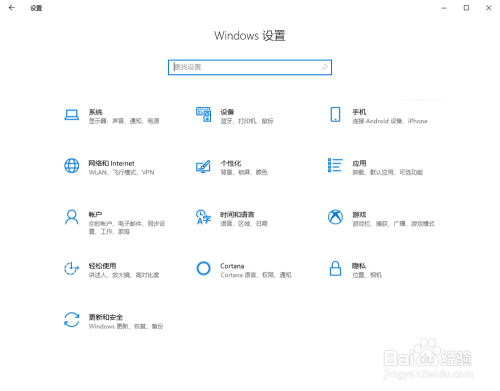
Task: Open the 应用 list icon
Action: click(335, 165)
